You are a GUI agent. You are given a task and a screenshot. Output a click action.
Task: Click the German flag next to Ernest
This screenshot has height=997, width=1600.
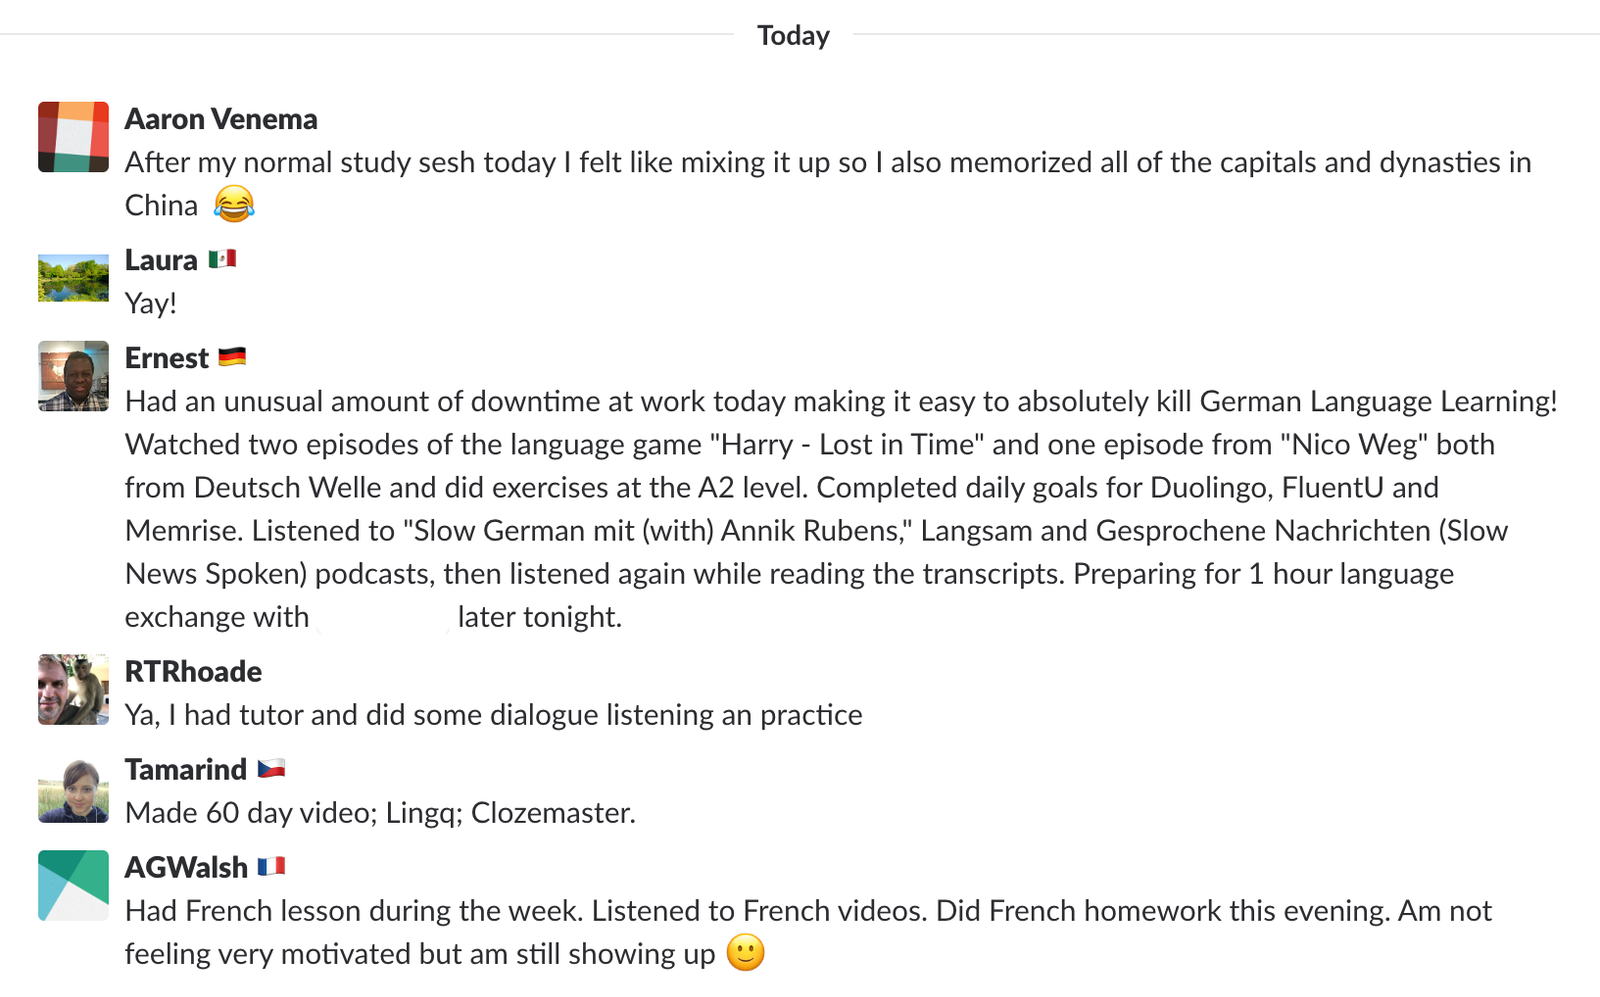coord(232,357)
